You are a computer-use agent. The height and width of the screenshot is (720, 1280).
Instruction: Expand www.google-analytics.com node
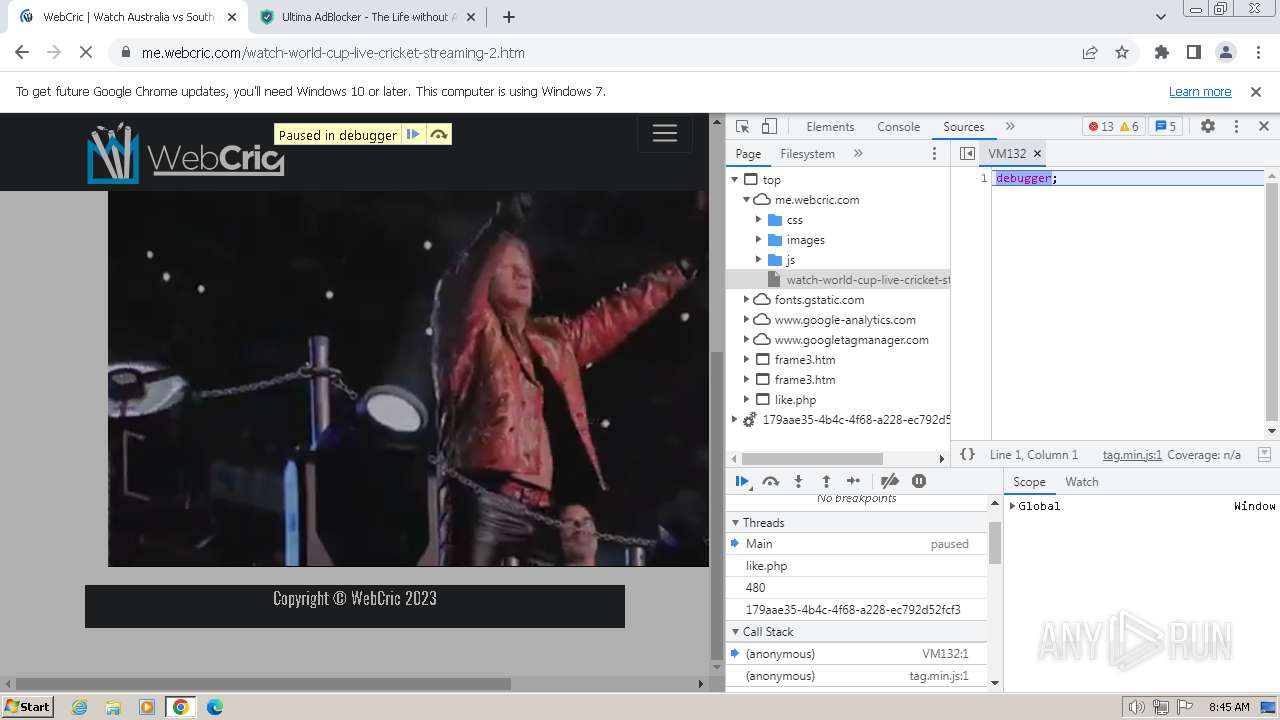[x=747, y=320]
